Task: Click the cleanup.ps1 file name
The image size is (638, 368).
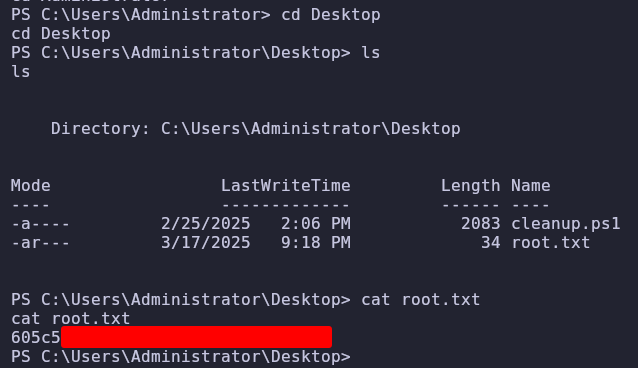Action: [x=566, y=223]
